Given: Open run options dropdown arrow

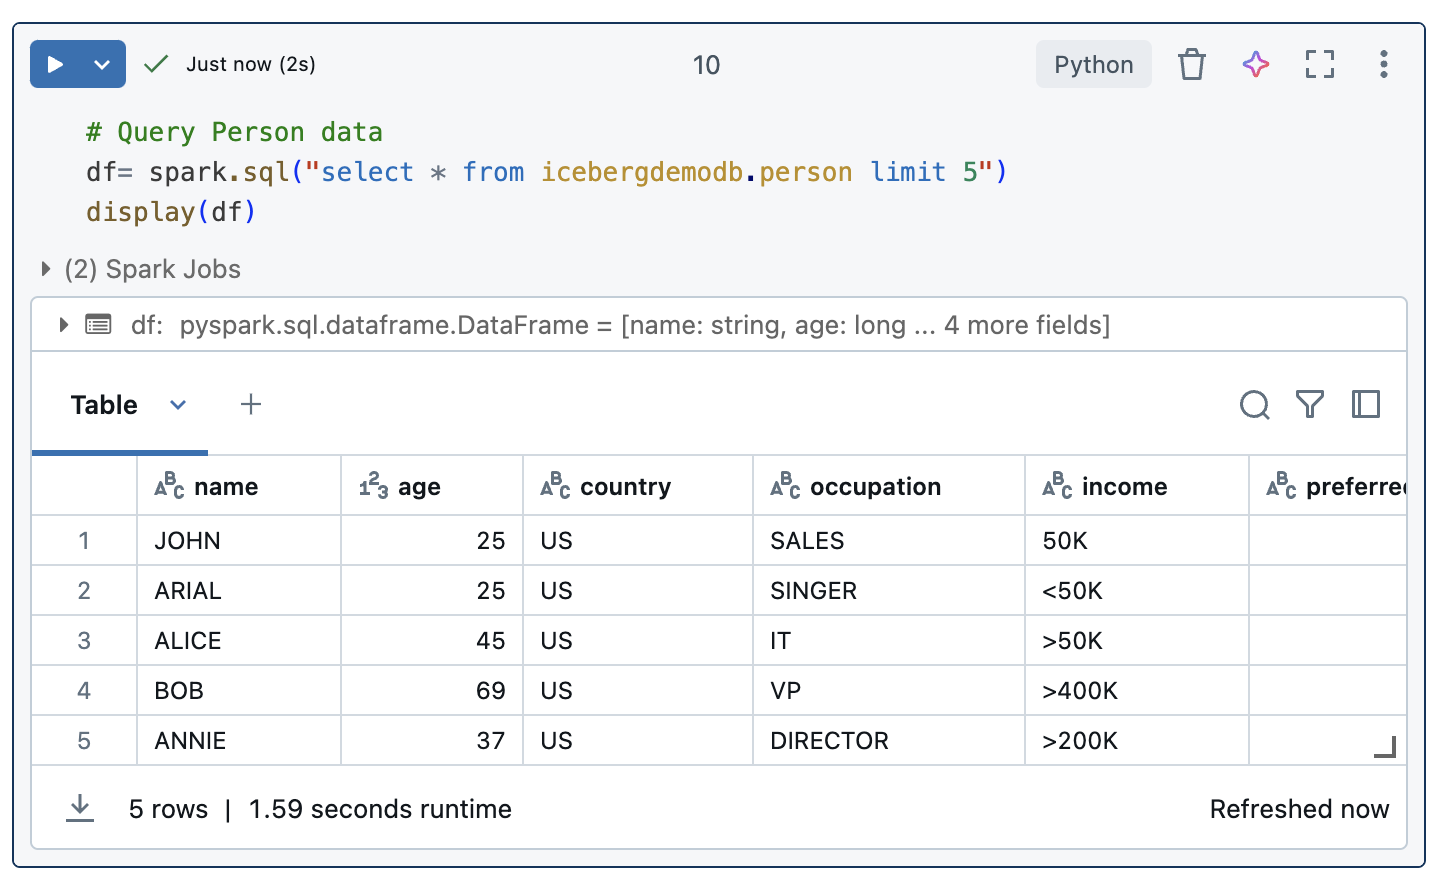Looking at the screenshot, I should 102,65.
